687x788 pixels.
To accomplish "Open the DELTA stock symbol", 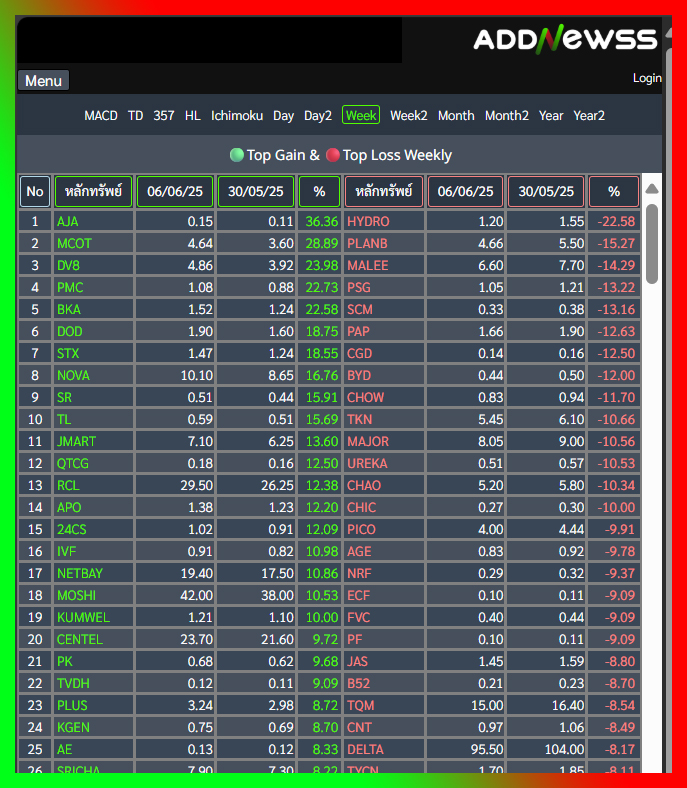I will coord(365,749).
